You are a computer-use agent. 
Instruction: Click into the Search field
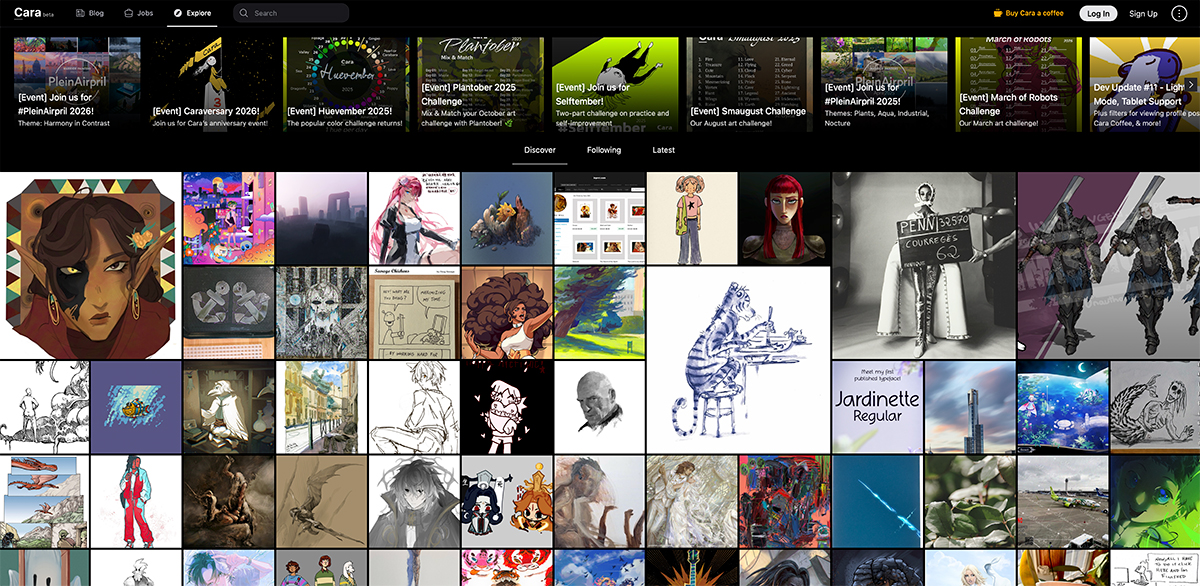coord(291,13)
